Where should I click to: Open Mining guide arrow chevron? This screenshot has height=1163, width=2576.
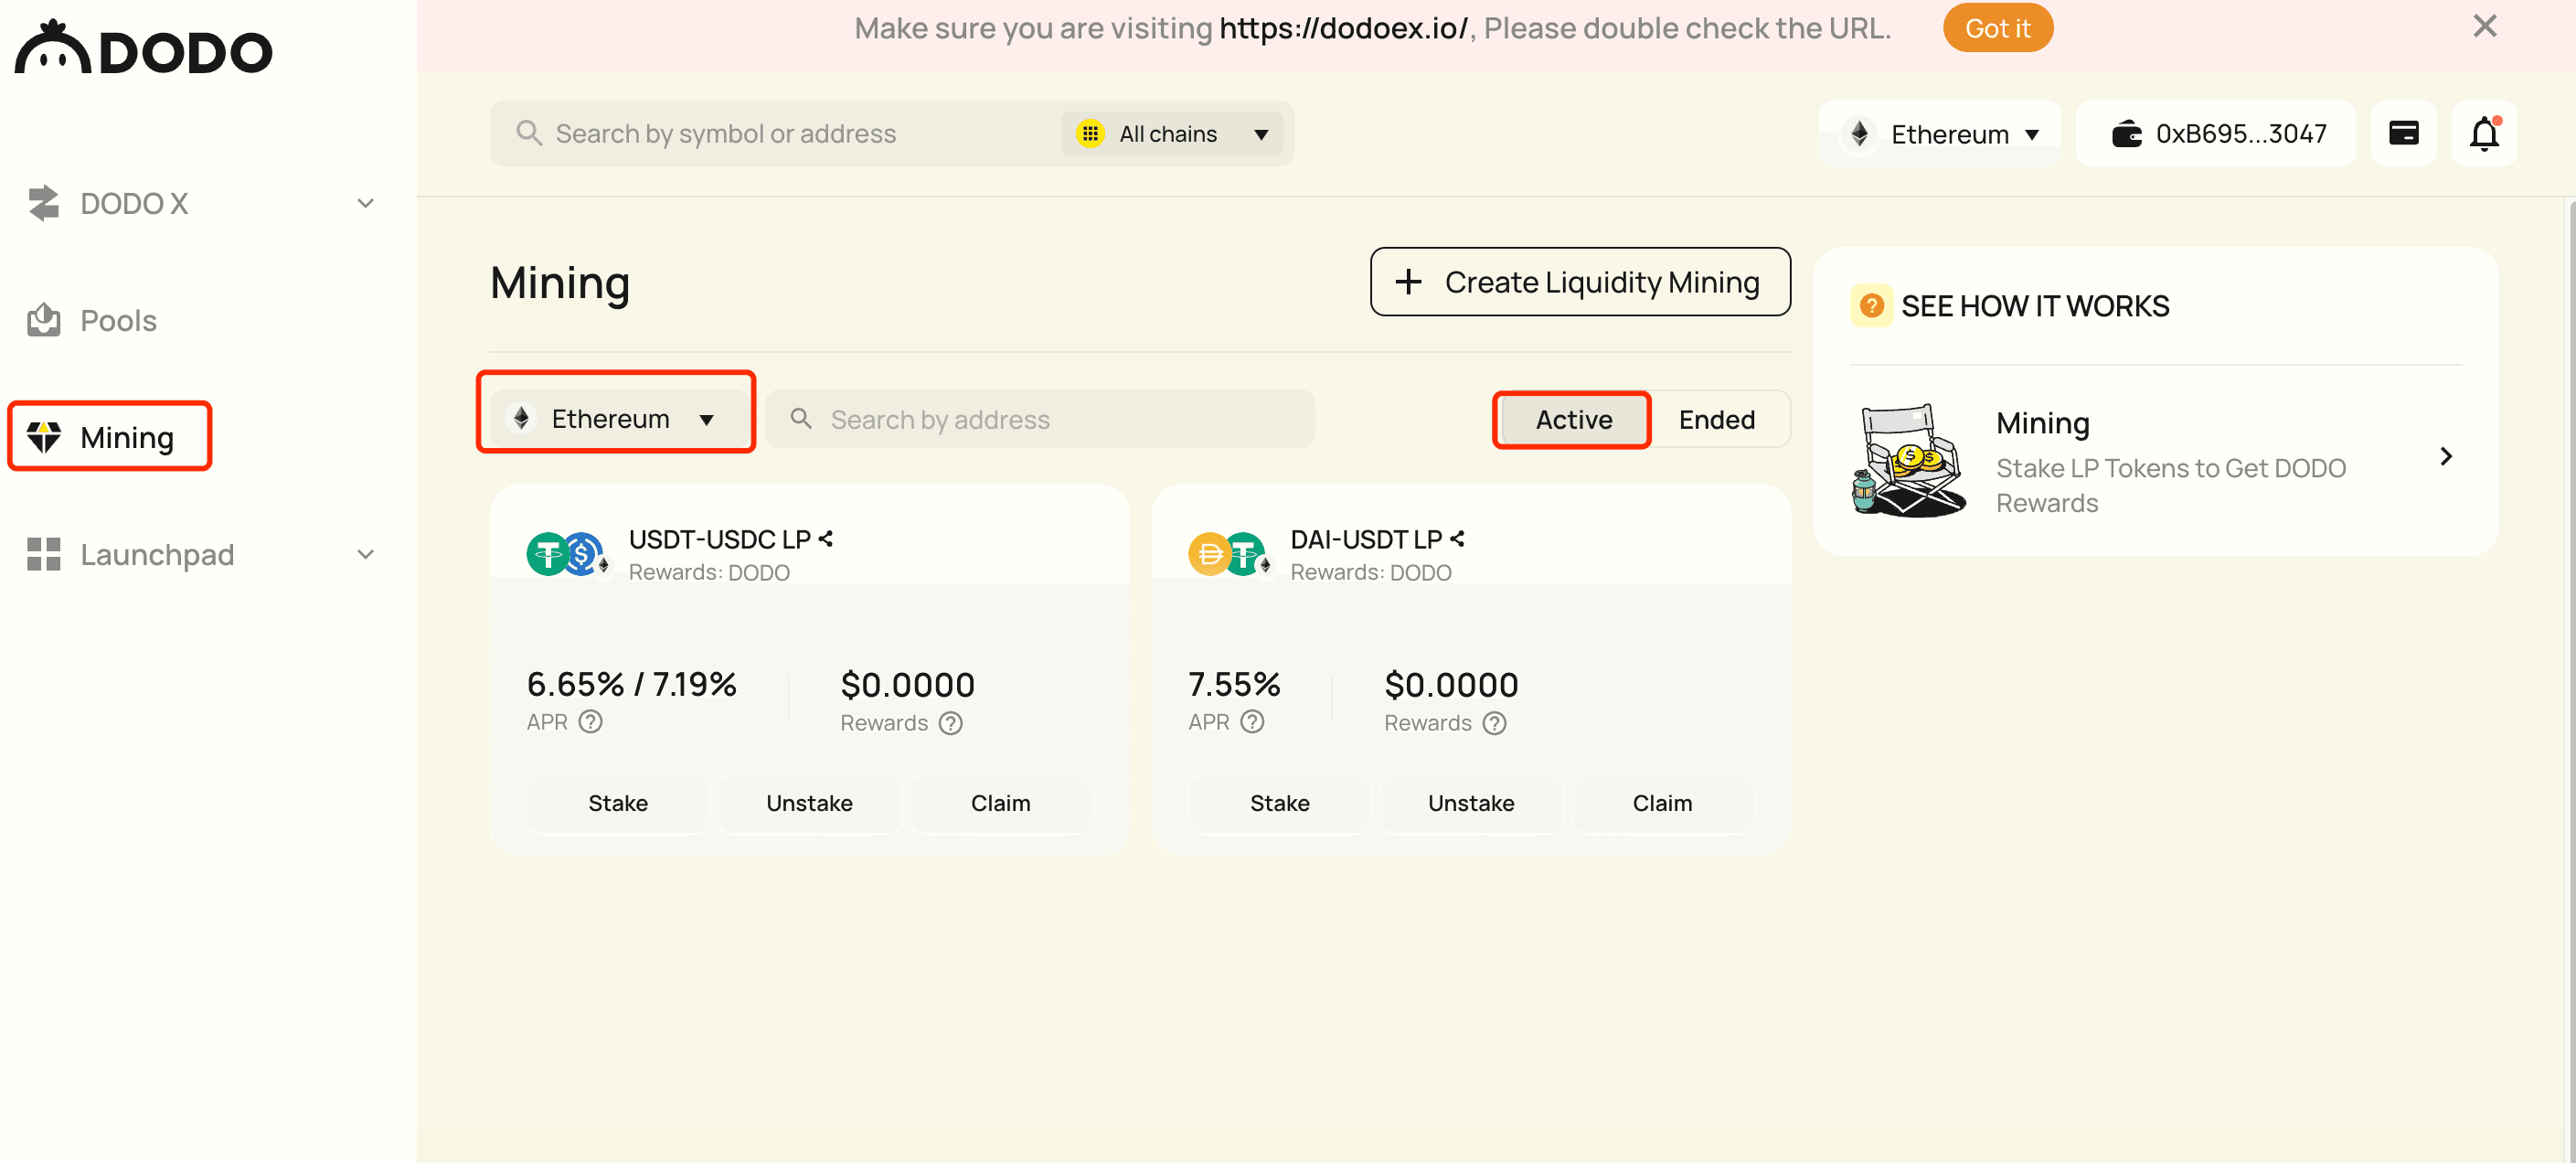(x=2446, y=457)
